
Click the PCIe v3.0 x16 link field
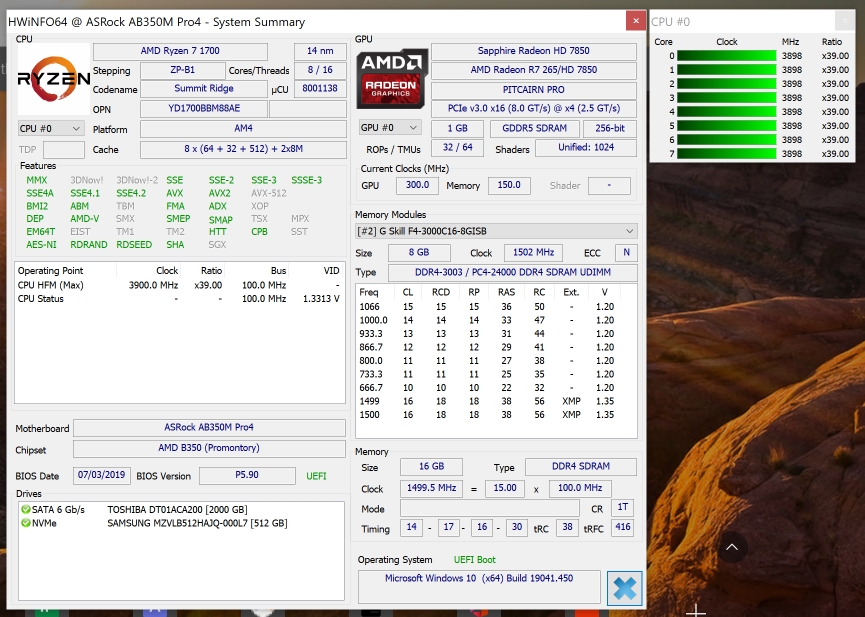(533, 109)
